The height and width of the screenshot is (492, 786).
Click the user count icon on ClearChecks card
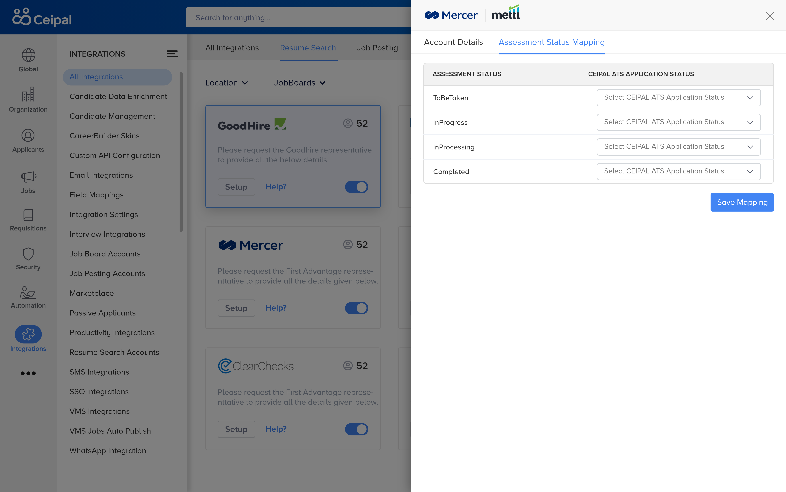pyautogui.click(x=347, y=366)
